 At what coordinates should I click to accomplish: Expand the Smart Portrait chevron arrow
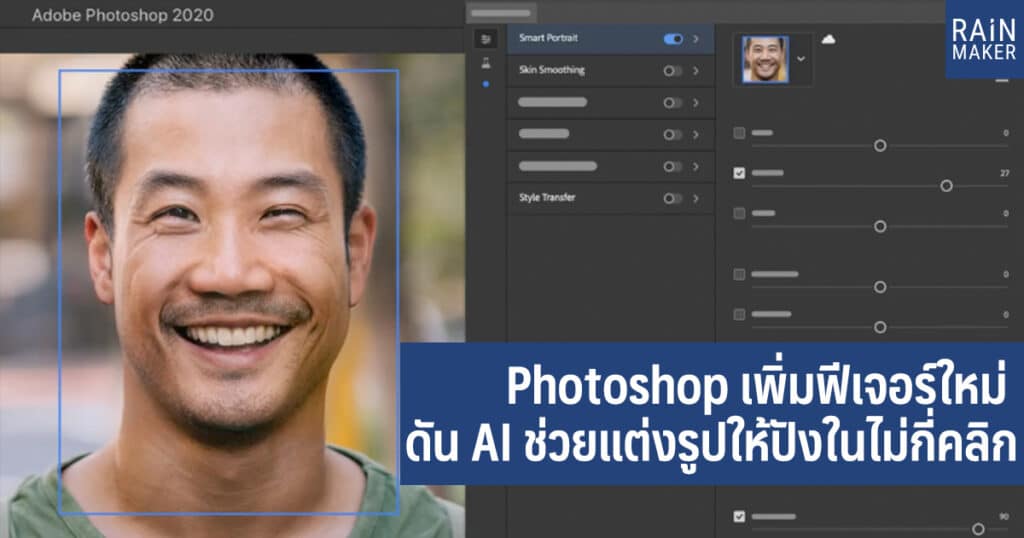(696, 39)
